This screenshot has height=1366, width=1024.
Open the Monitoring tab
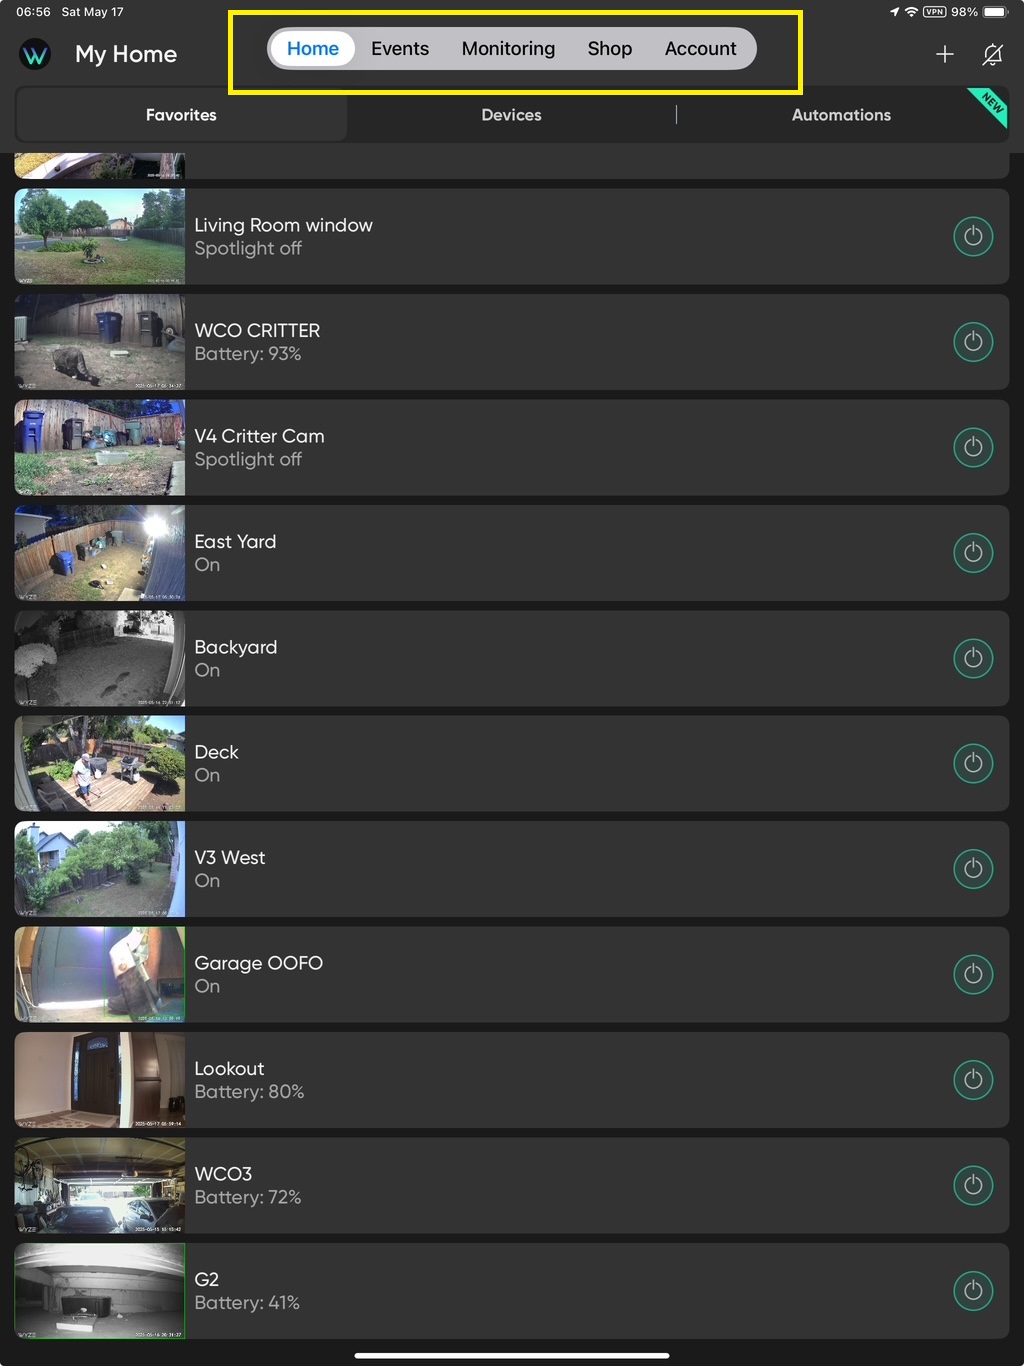click(508, 49)
